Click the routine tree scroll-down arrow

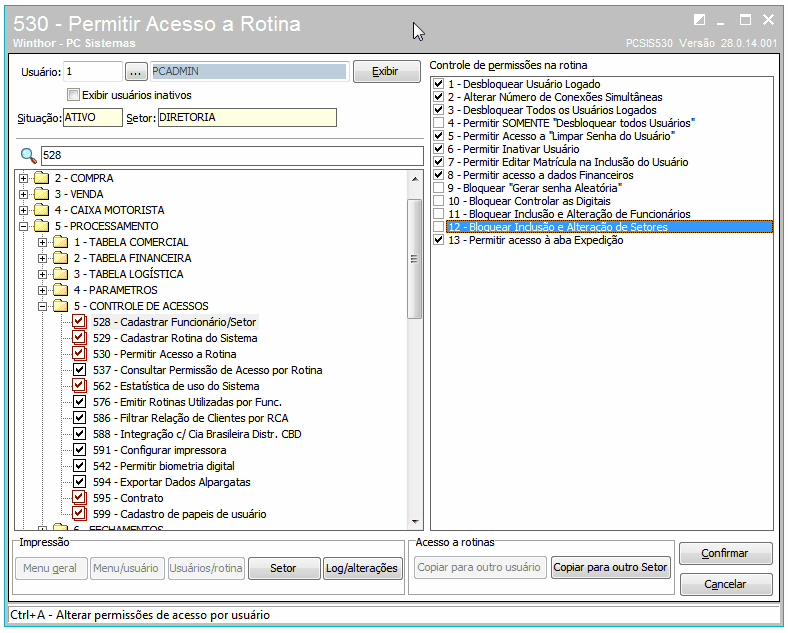coord(415,522)
